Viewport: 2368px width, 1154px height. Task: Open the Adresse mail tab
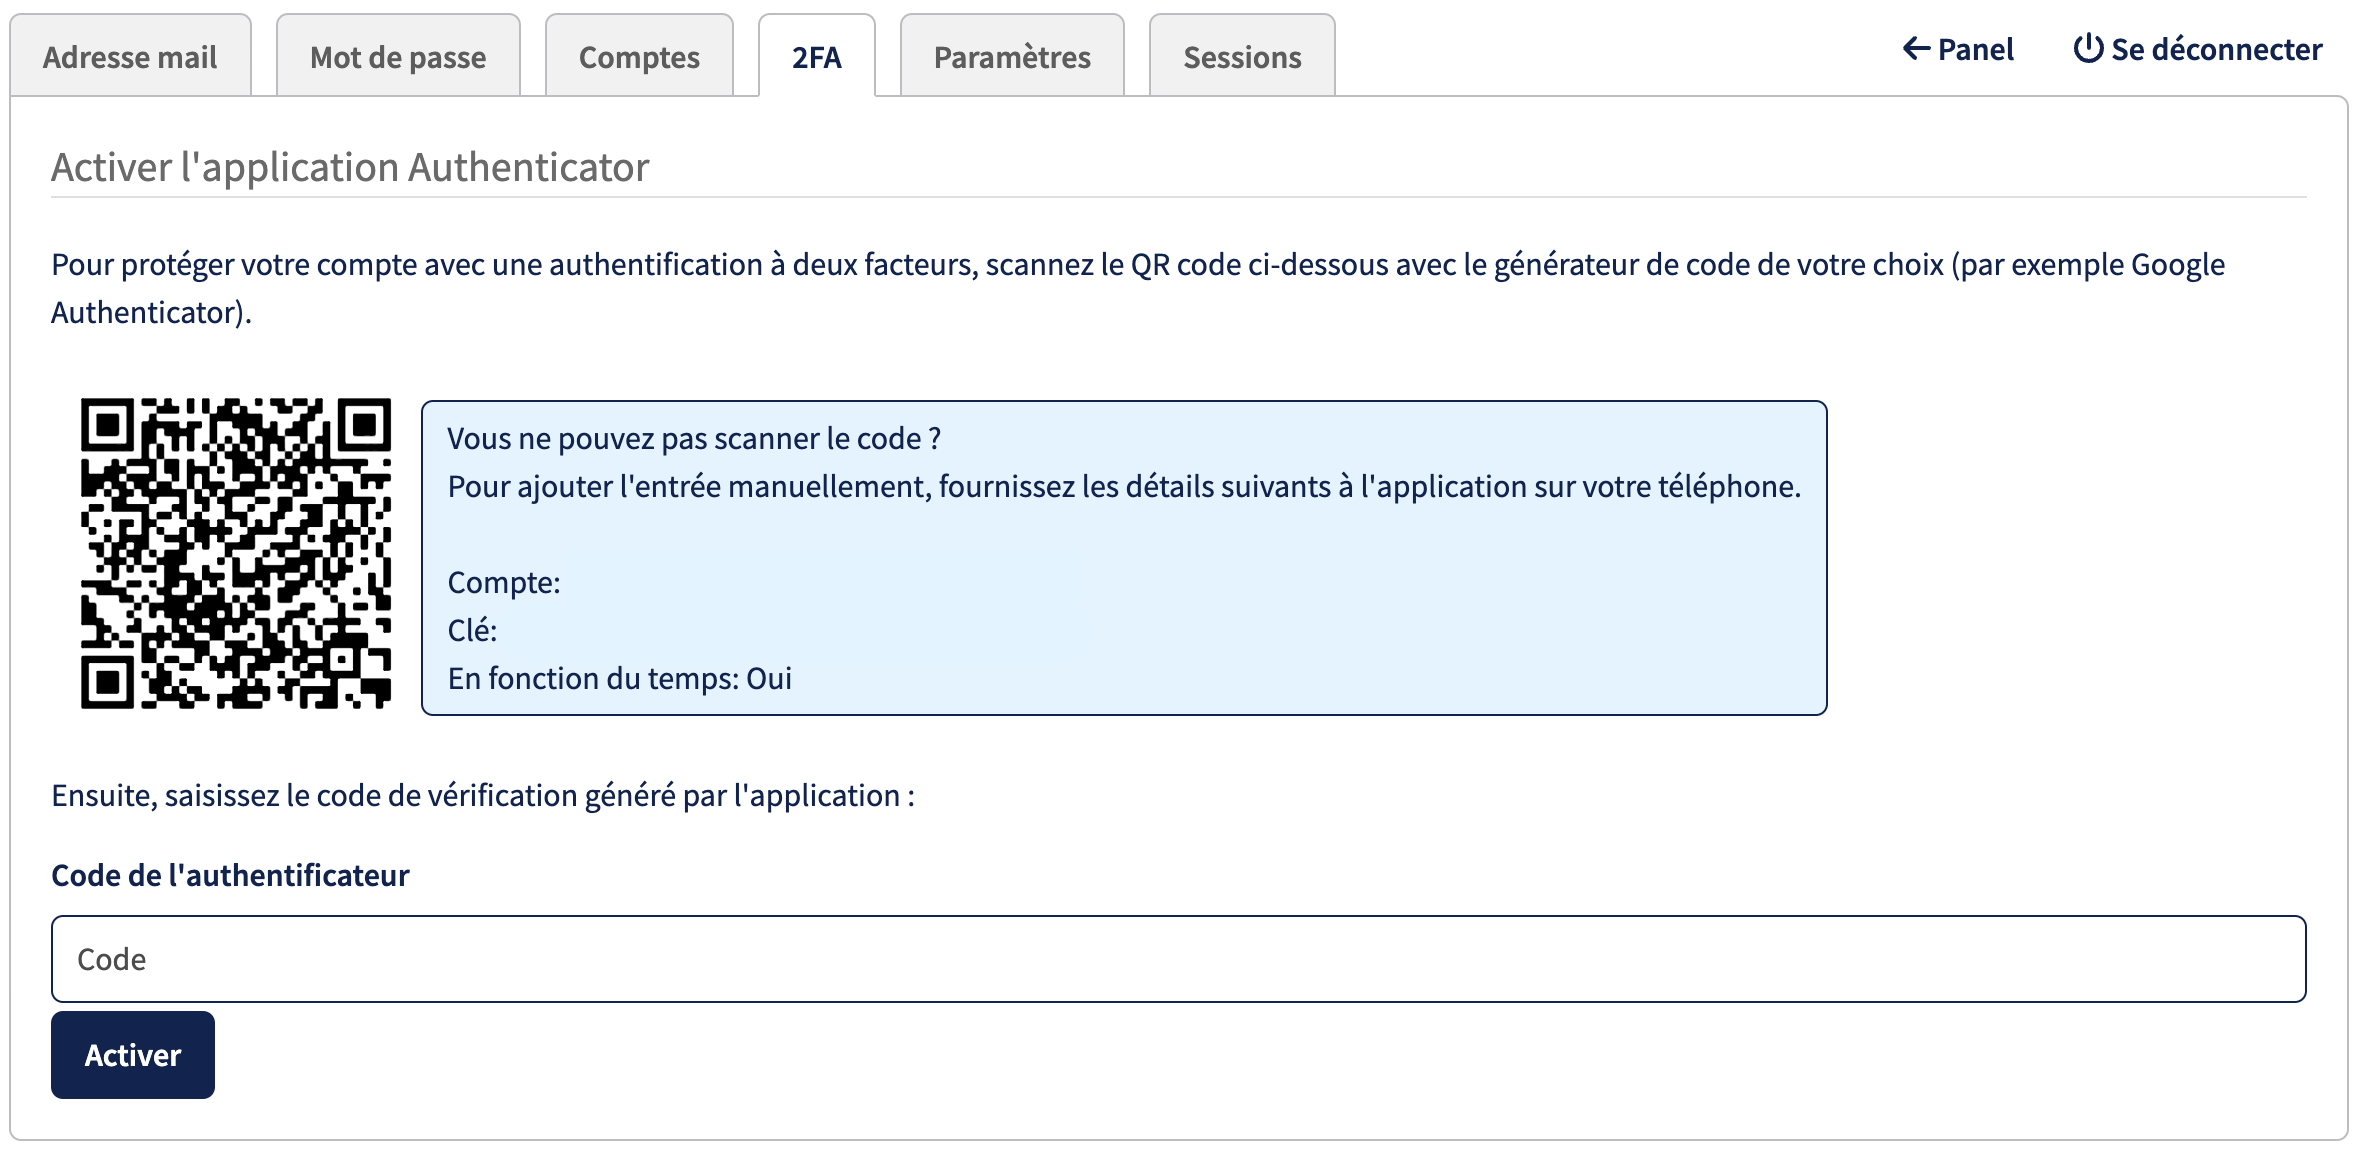click(x=130, y=56)
